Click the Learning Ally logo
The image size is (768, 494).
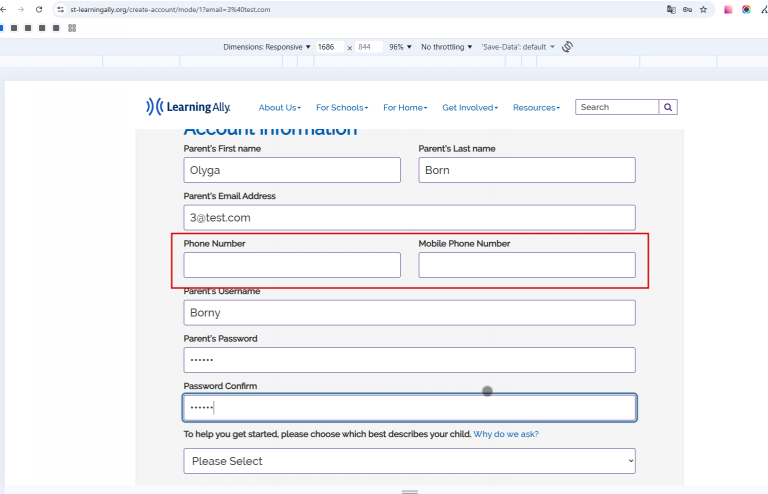[x=188, y=106]
